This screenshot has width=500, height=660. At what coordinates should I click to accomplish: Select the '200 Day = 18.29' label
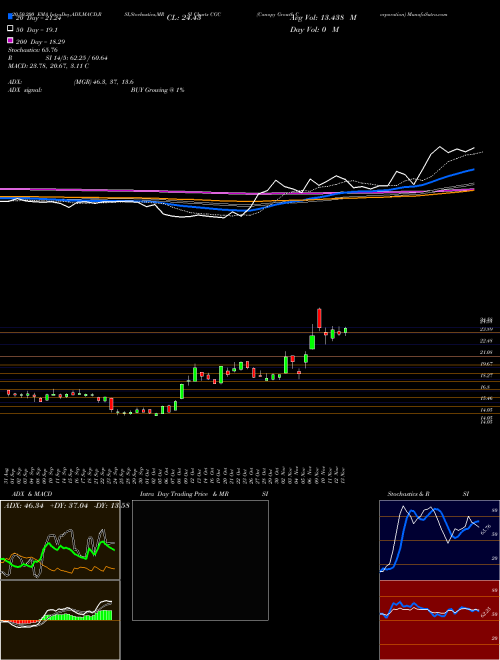(x=41, y=42)
